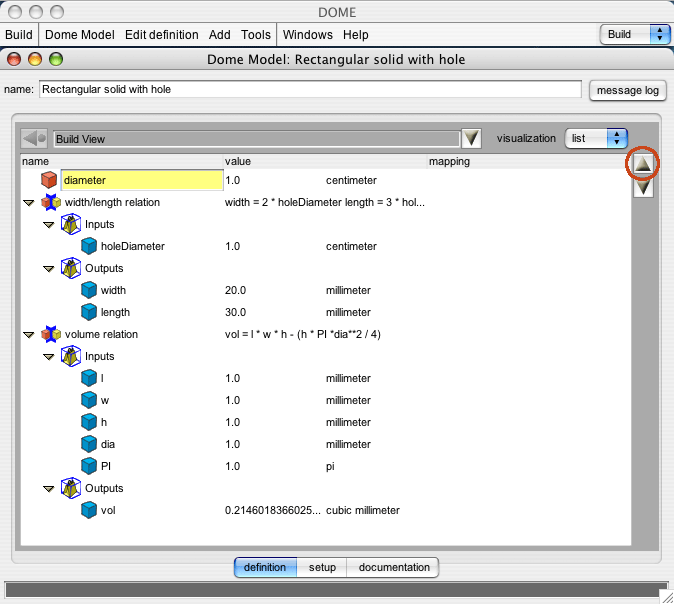Open the Tools menu

(x=256, y=34)
